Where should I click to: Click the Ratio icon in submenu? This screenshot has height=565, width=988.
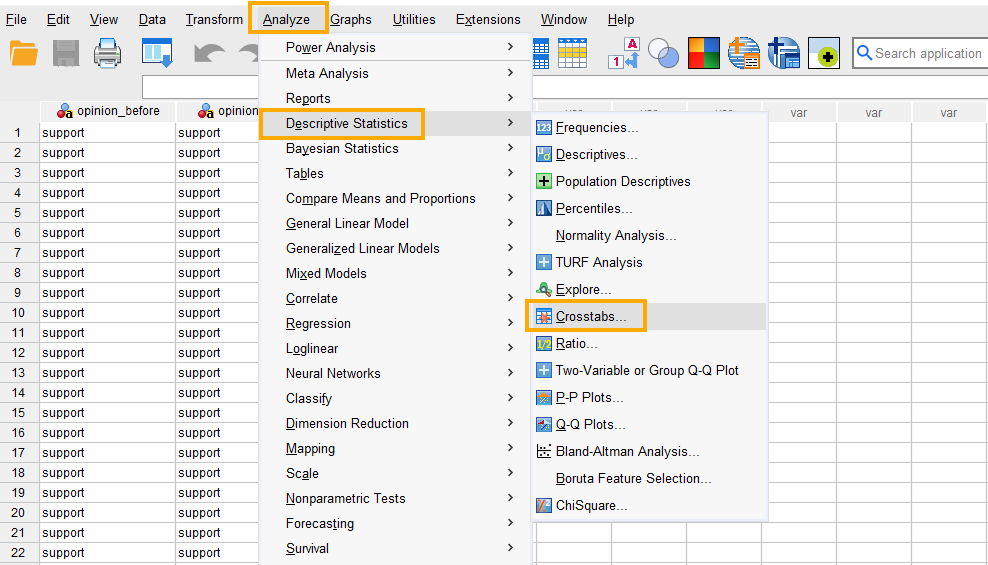(x=544, y=343)
